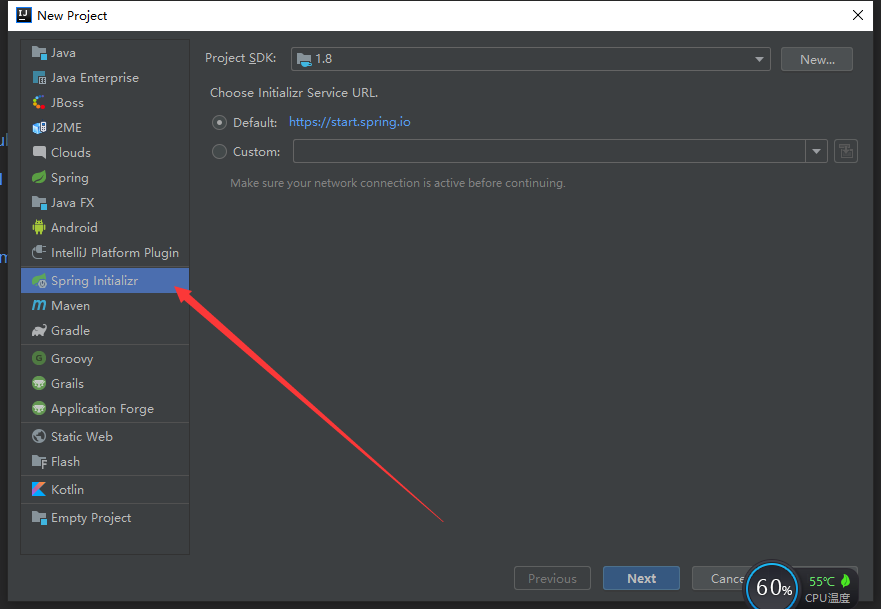This screenshot has height=609, width=881.
Task: Open the Project SDK dropdown arrow
Action: 759,59
